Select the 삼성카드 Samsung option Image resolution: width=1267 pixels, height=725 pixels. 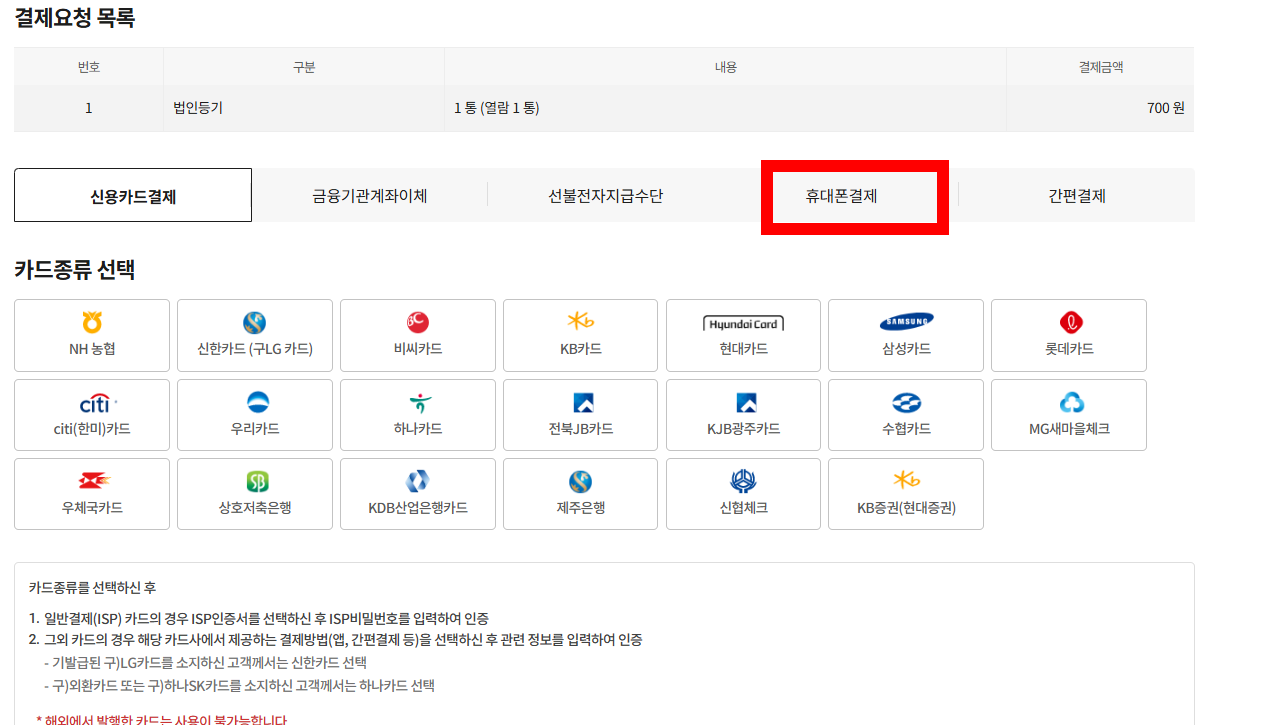906,335
